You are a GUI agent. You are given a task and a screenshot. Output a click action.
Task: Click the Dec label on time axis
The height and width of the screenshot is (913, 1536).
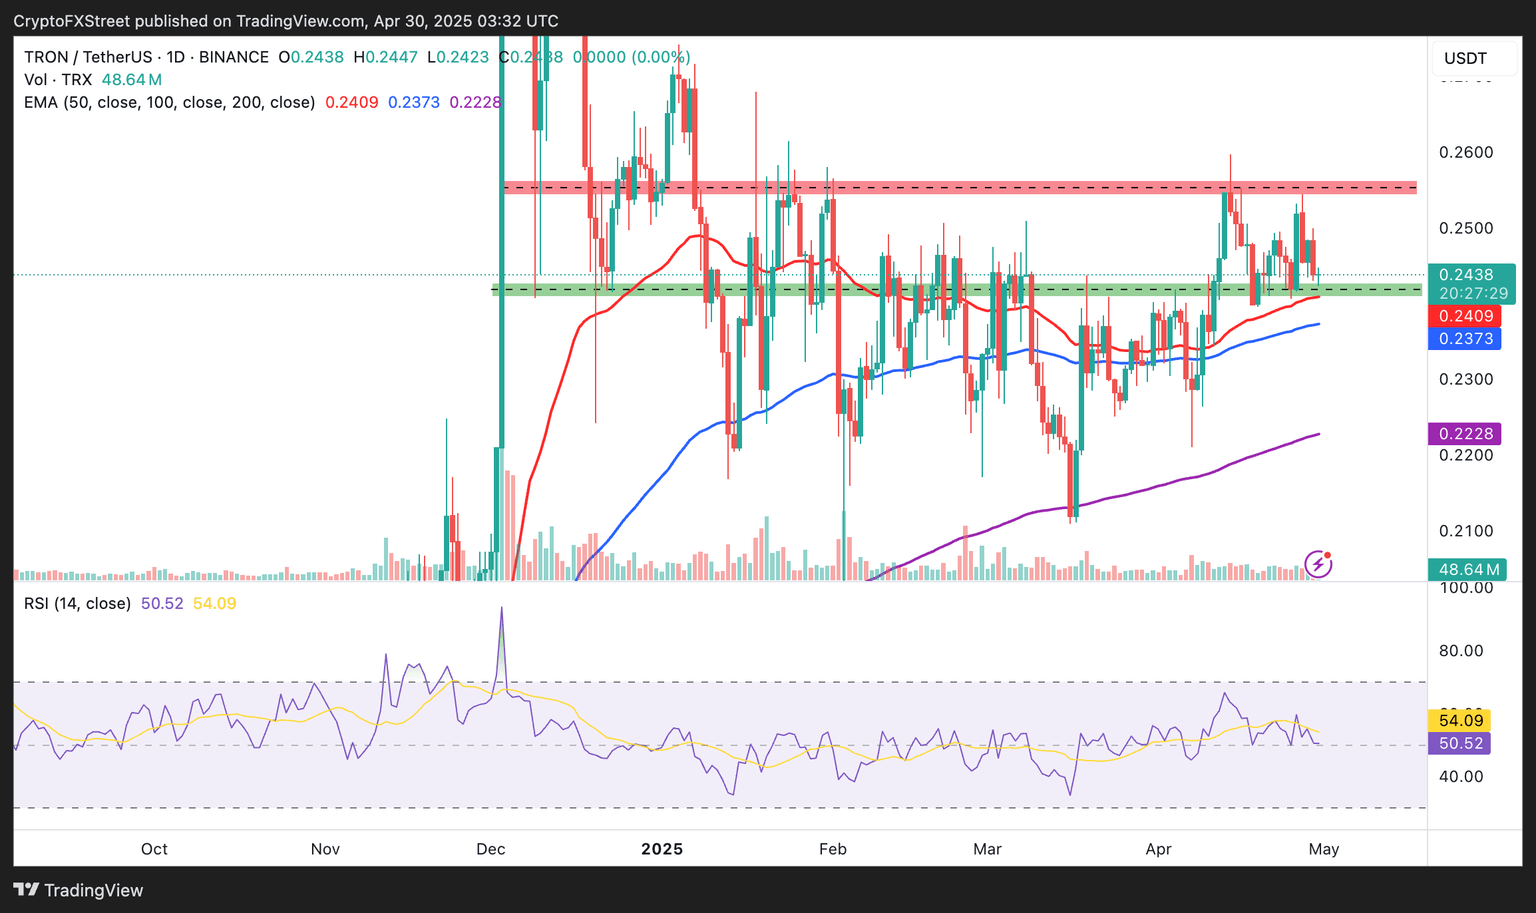click(490, 849)
